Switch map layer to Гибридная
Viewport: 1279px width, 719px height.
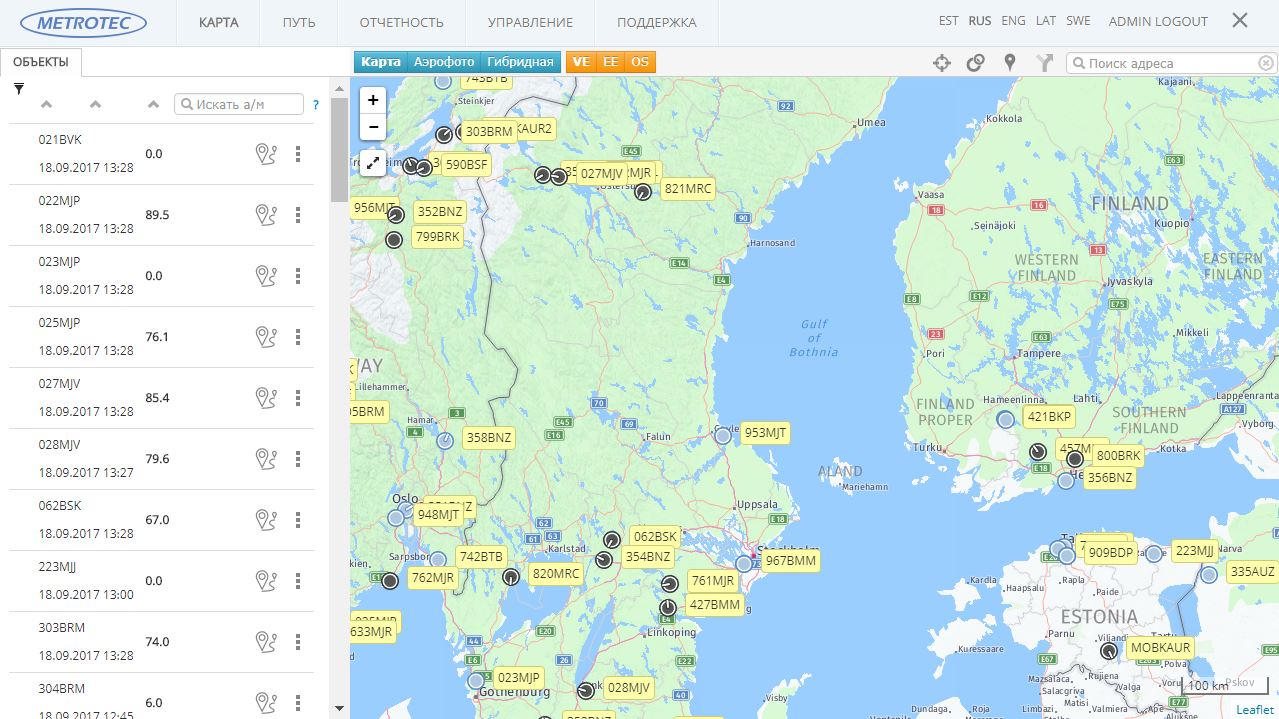pyautogui.click(x=520, y=62)
